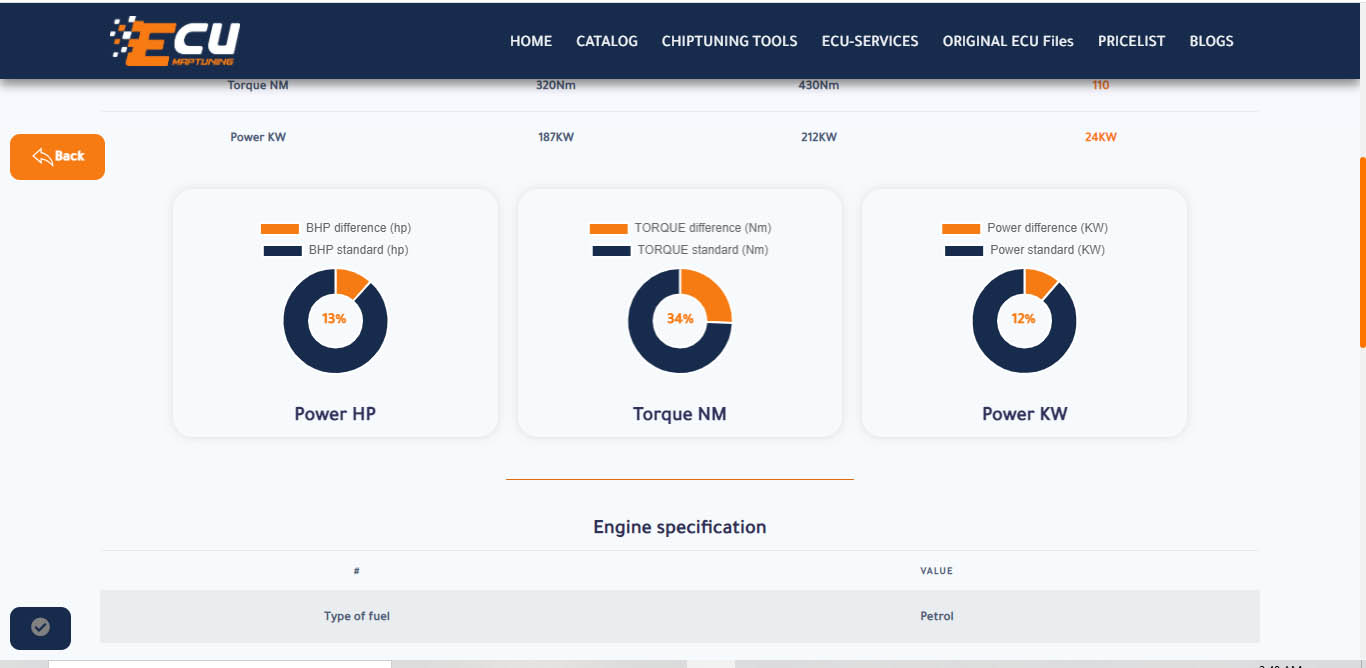Open CHIPTUNING TOOLS in the navigation

point(729,41)
